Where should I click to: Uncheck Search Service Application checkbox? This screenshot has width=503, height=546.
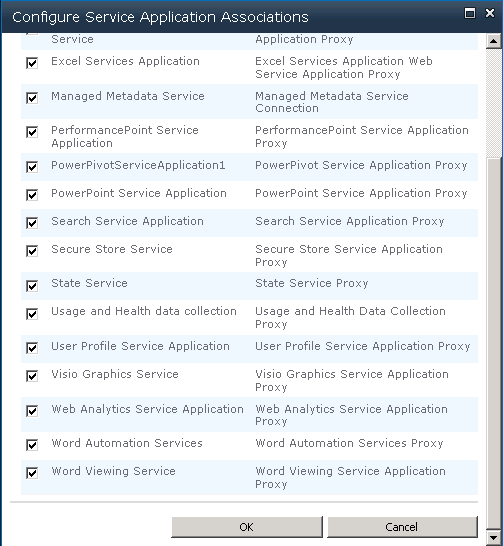(x=32, y=223)
